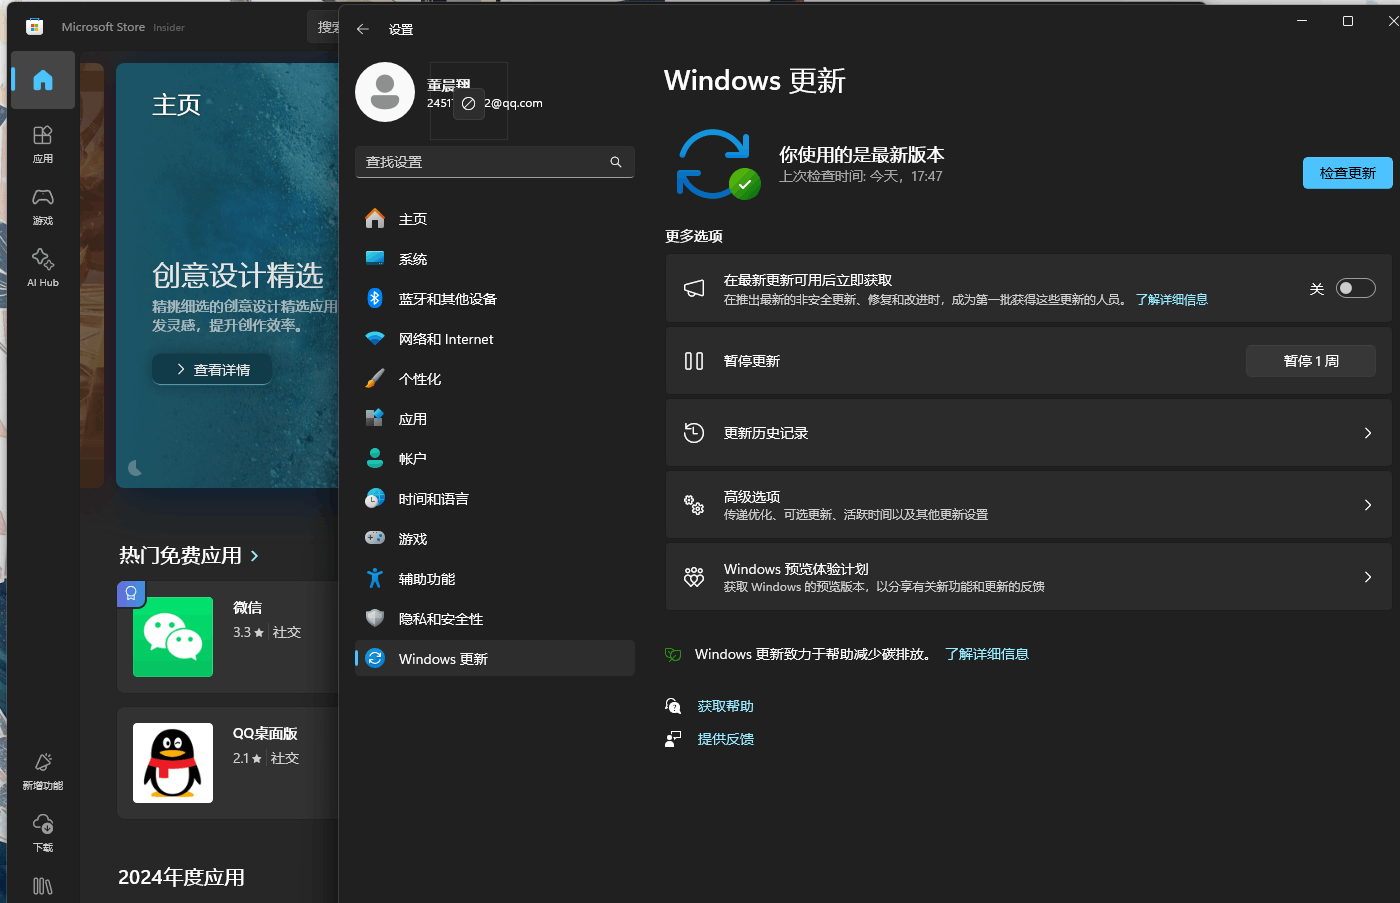Viewport: 1400px width, 903px height.
Task: Open the 获取帮助 link
Action: (725, 706)
